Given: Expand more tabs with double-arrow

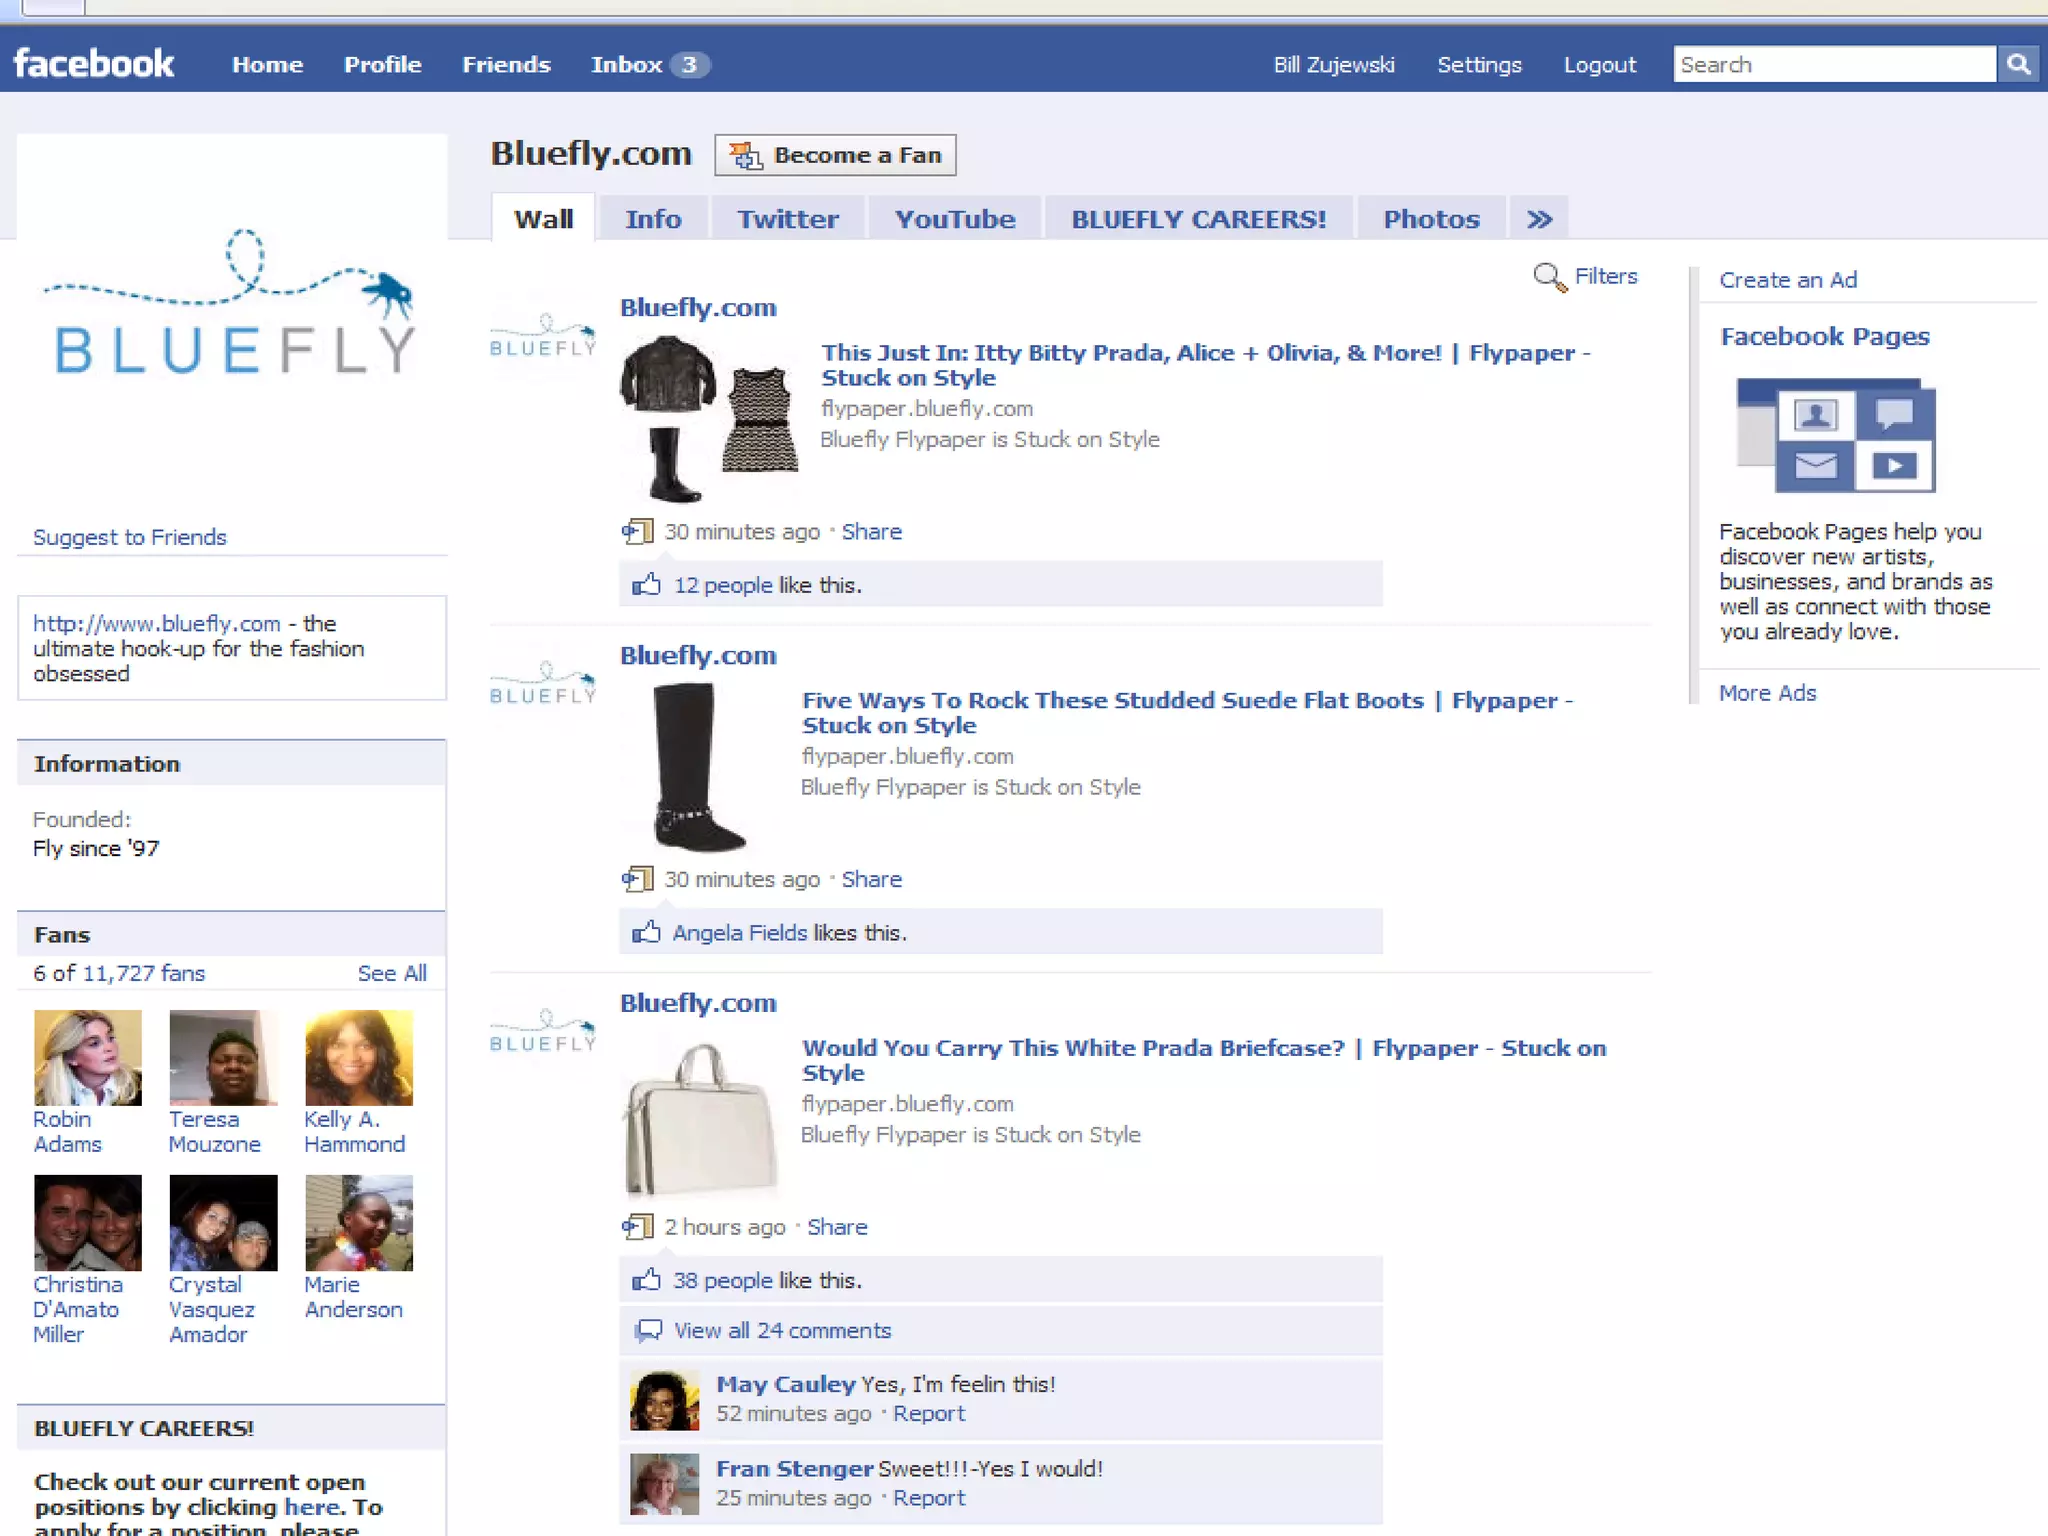Looking at the screenshot, I should click(1539, 219).
